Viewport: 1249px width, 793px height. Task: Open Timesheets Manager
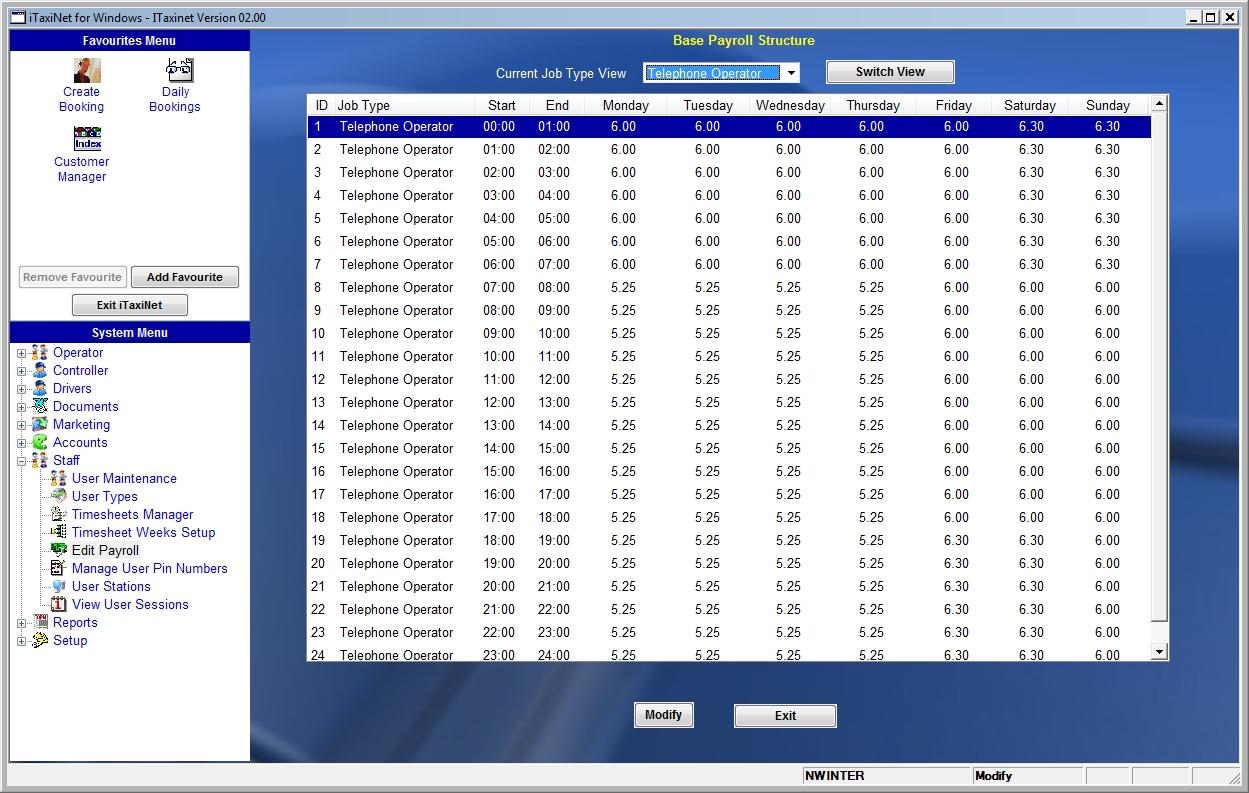(x=132, y=515)
